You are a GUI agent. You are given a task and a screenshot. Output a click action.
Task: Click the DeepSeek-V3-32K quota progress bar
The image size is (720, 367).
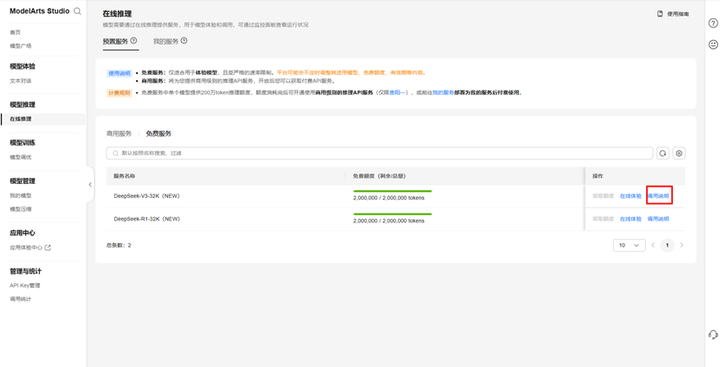click(392, 191)
